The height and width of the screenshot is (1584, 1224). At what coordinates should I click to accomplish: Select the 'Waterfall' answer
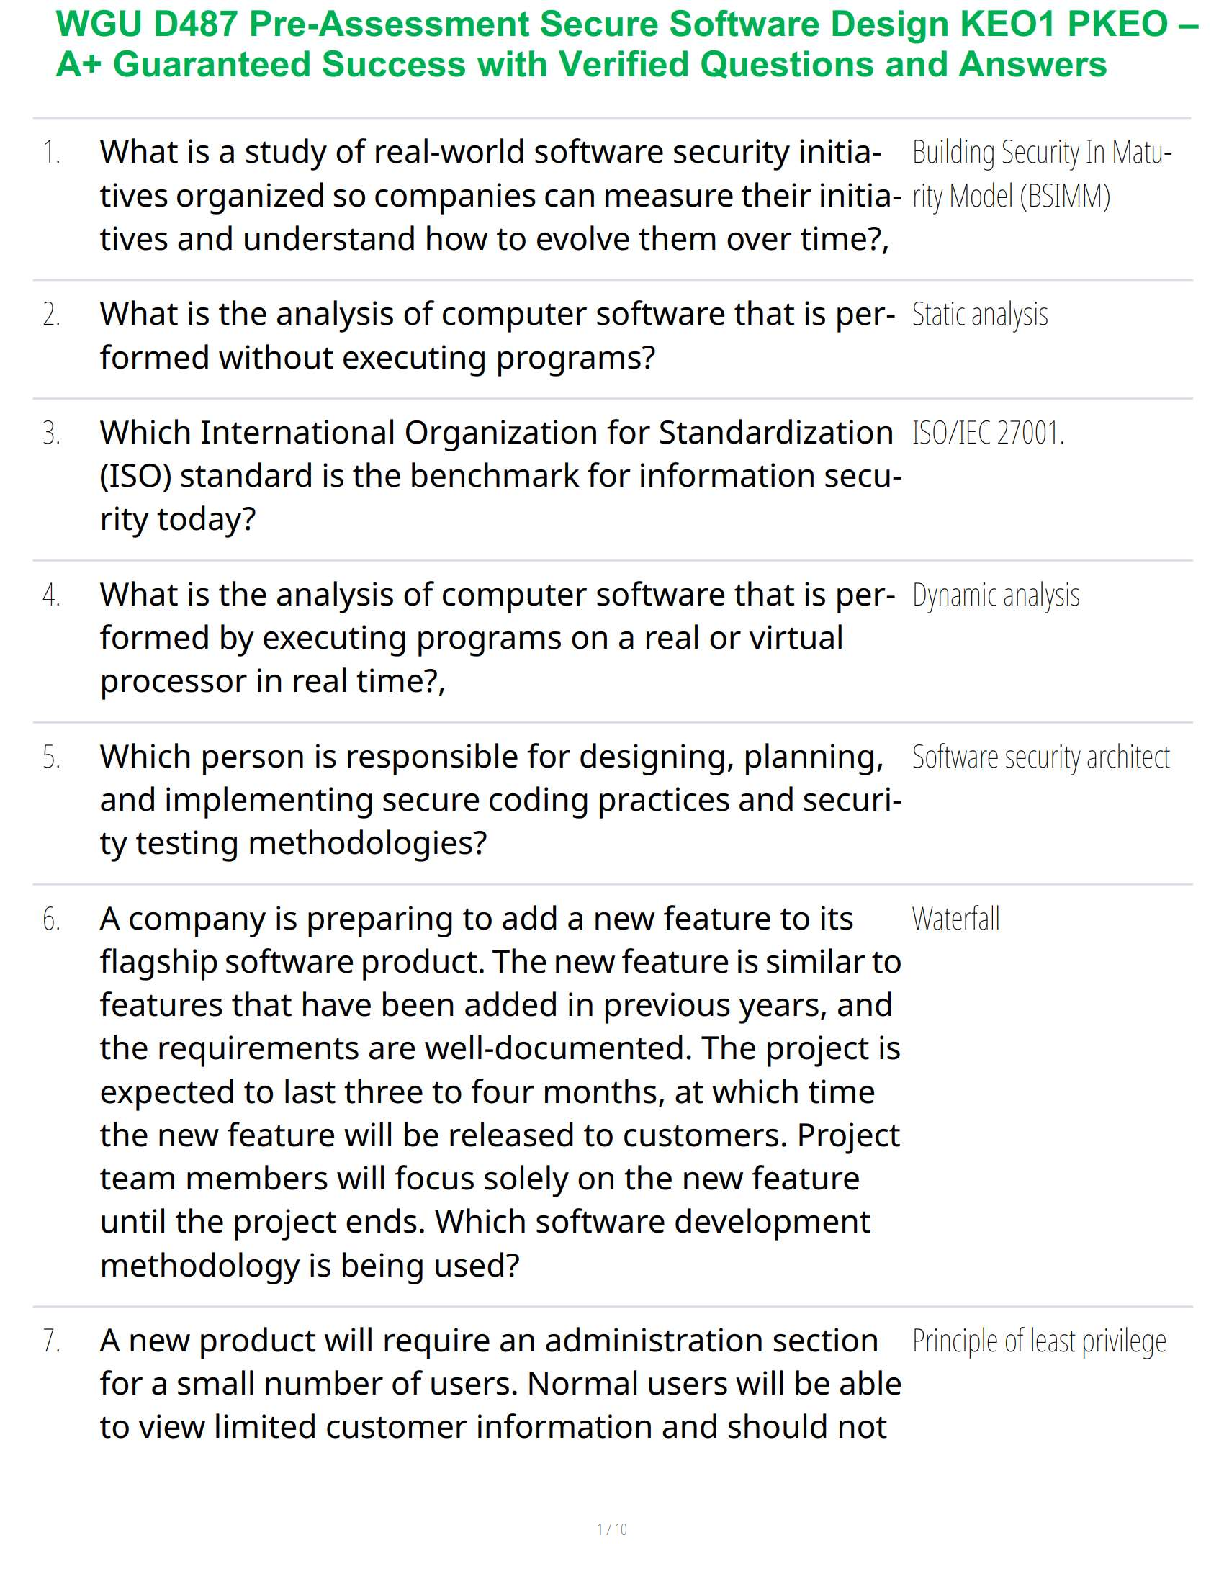click(x=955, y=920)
